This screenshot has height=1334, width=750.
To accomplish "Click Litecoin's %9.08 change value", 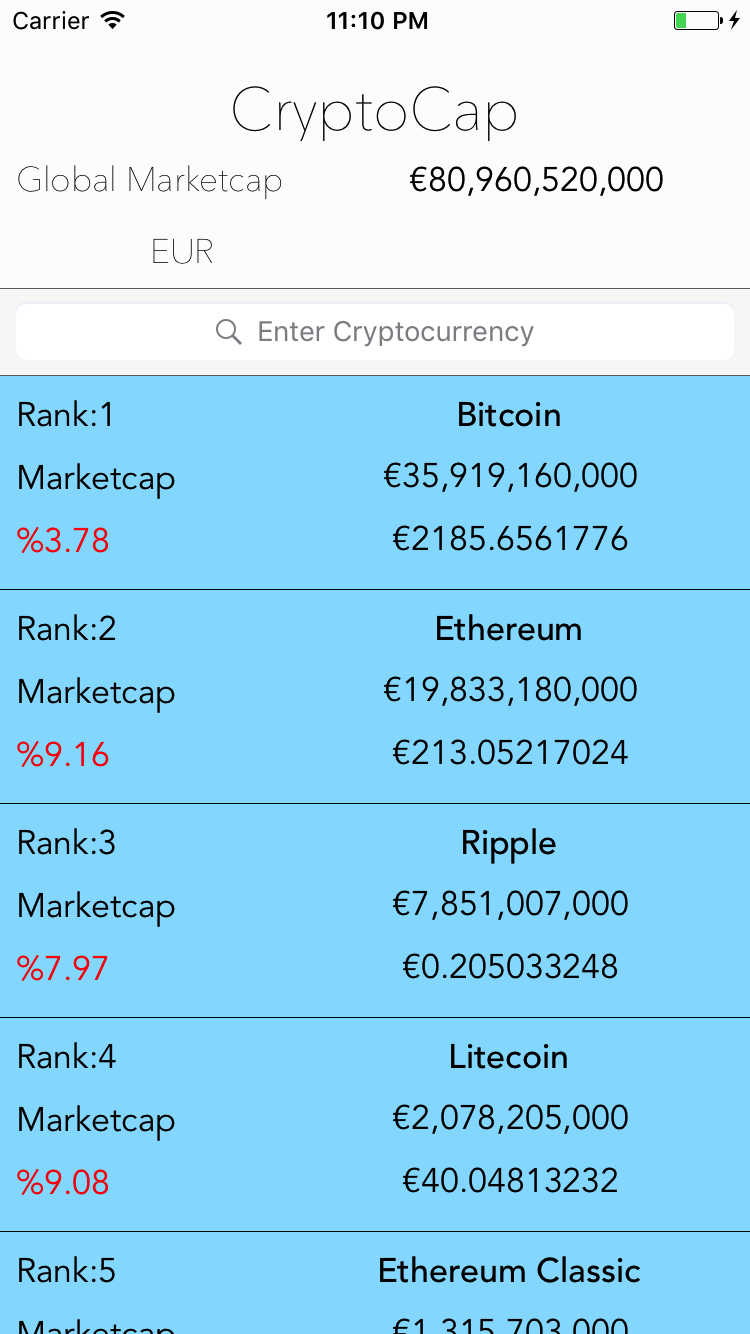I will [63, 1183].
